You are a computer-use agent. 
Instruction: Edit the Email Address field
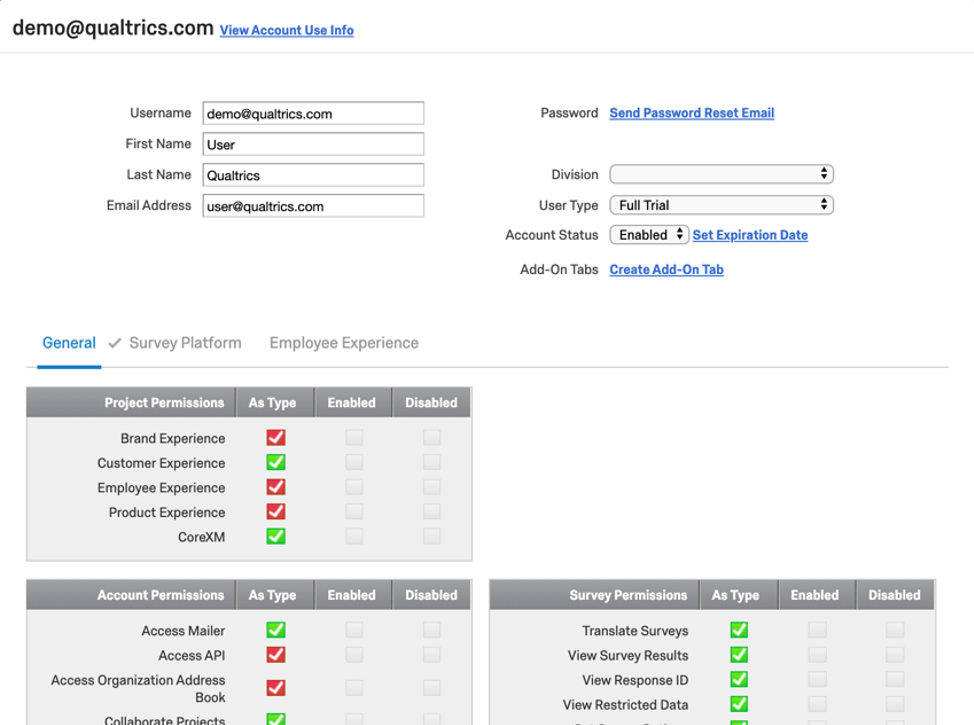click(313, 205)
